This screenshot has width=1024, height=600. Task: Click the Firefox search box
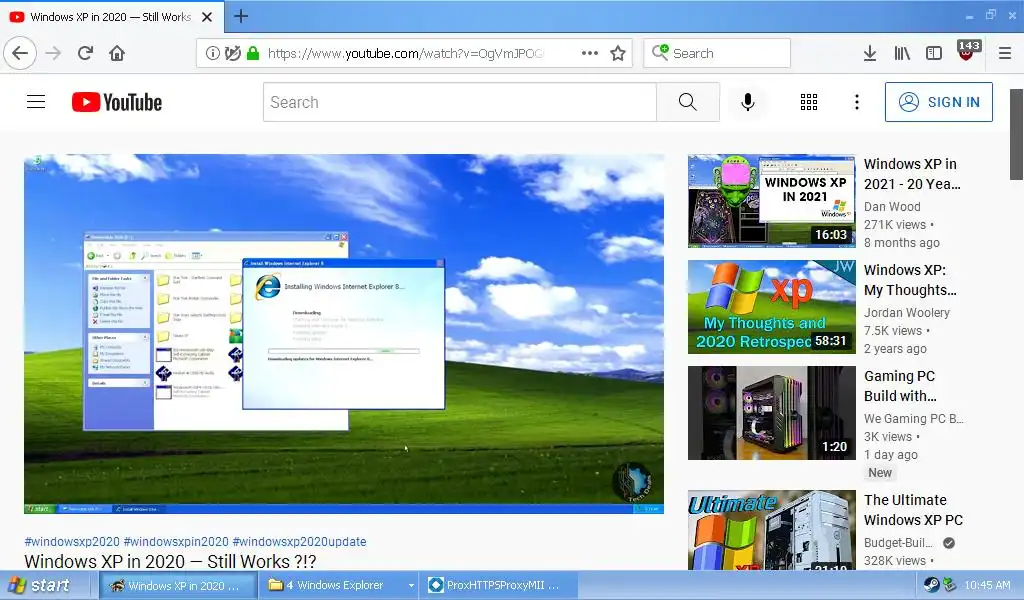pyautogui.click(x=717, y=54)
